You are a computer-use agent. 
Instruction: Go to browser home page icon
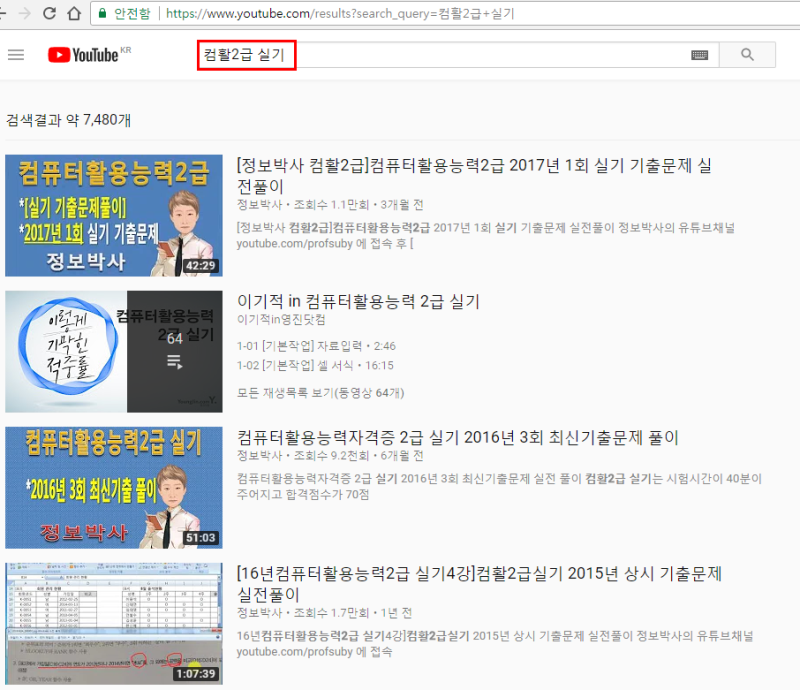[x=74, y=13]
